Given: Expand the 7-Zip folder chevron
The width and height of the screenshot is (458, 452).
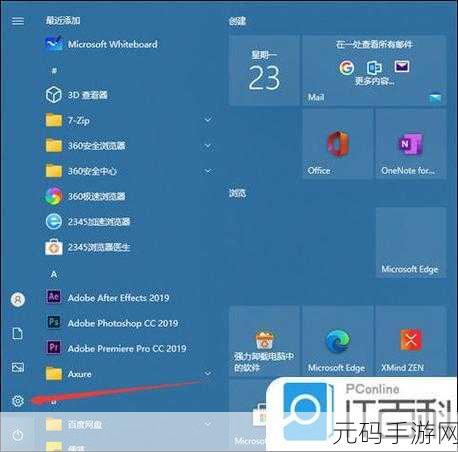Looking at the screenshot, I should coord(208,119).
